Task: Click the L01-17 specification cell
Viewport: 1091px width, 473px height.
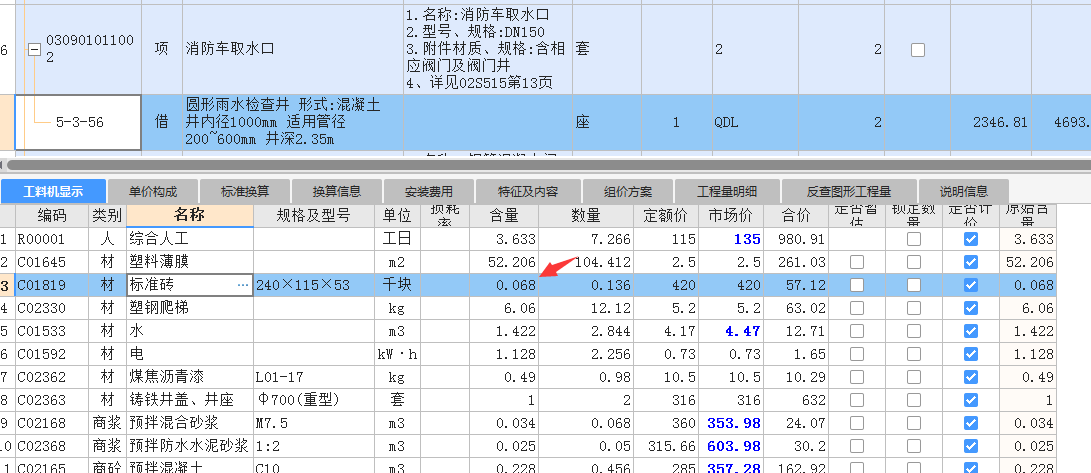Action: [314, 376]
